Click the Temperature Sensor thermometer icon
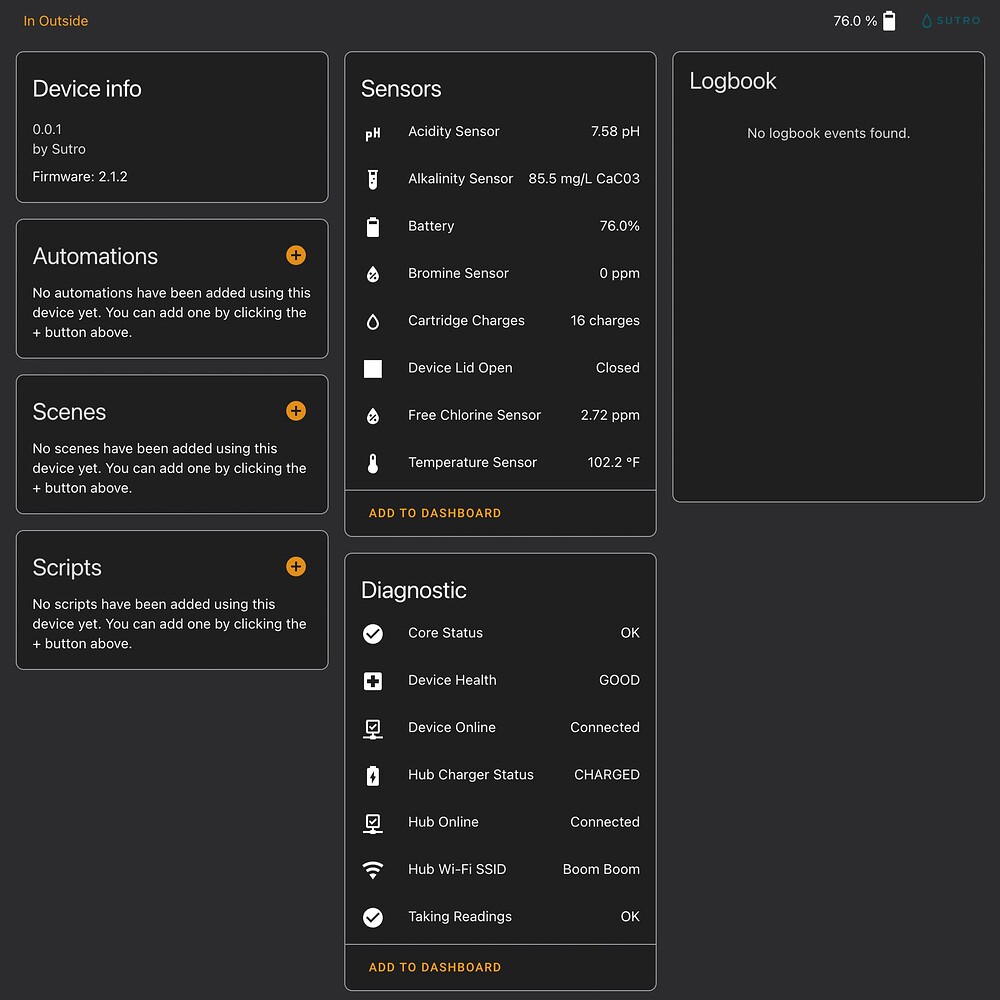 (373, 463)
